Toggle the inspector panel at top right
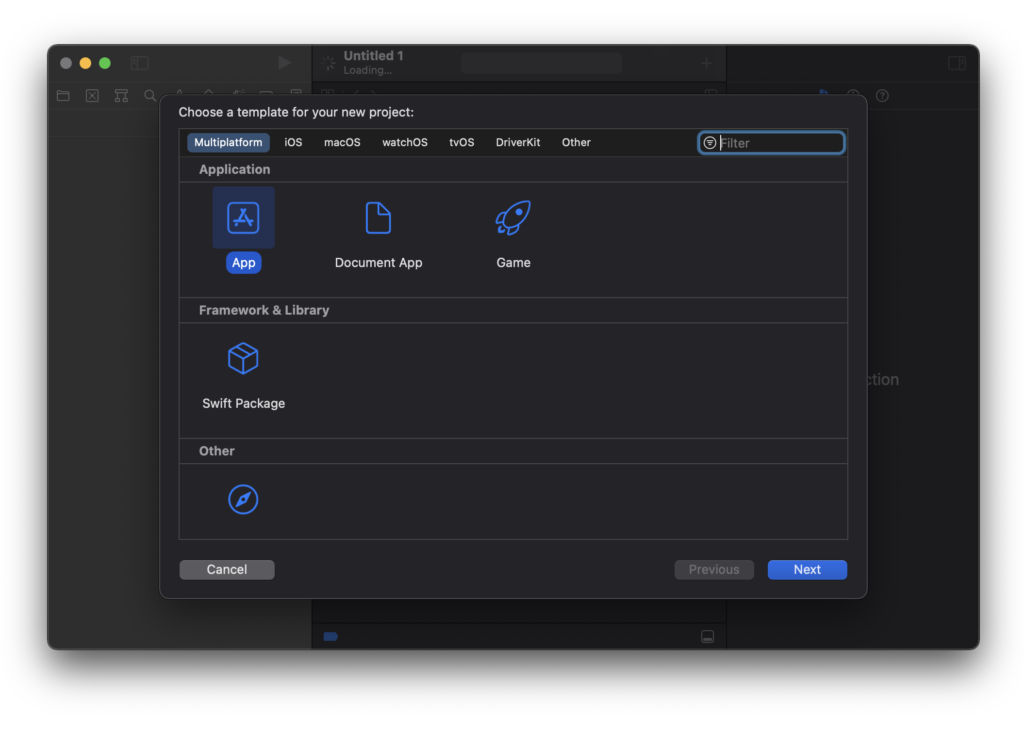The height and width of the screenshot is (737, 1024). click(x=957, y=63)
